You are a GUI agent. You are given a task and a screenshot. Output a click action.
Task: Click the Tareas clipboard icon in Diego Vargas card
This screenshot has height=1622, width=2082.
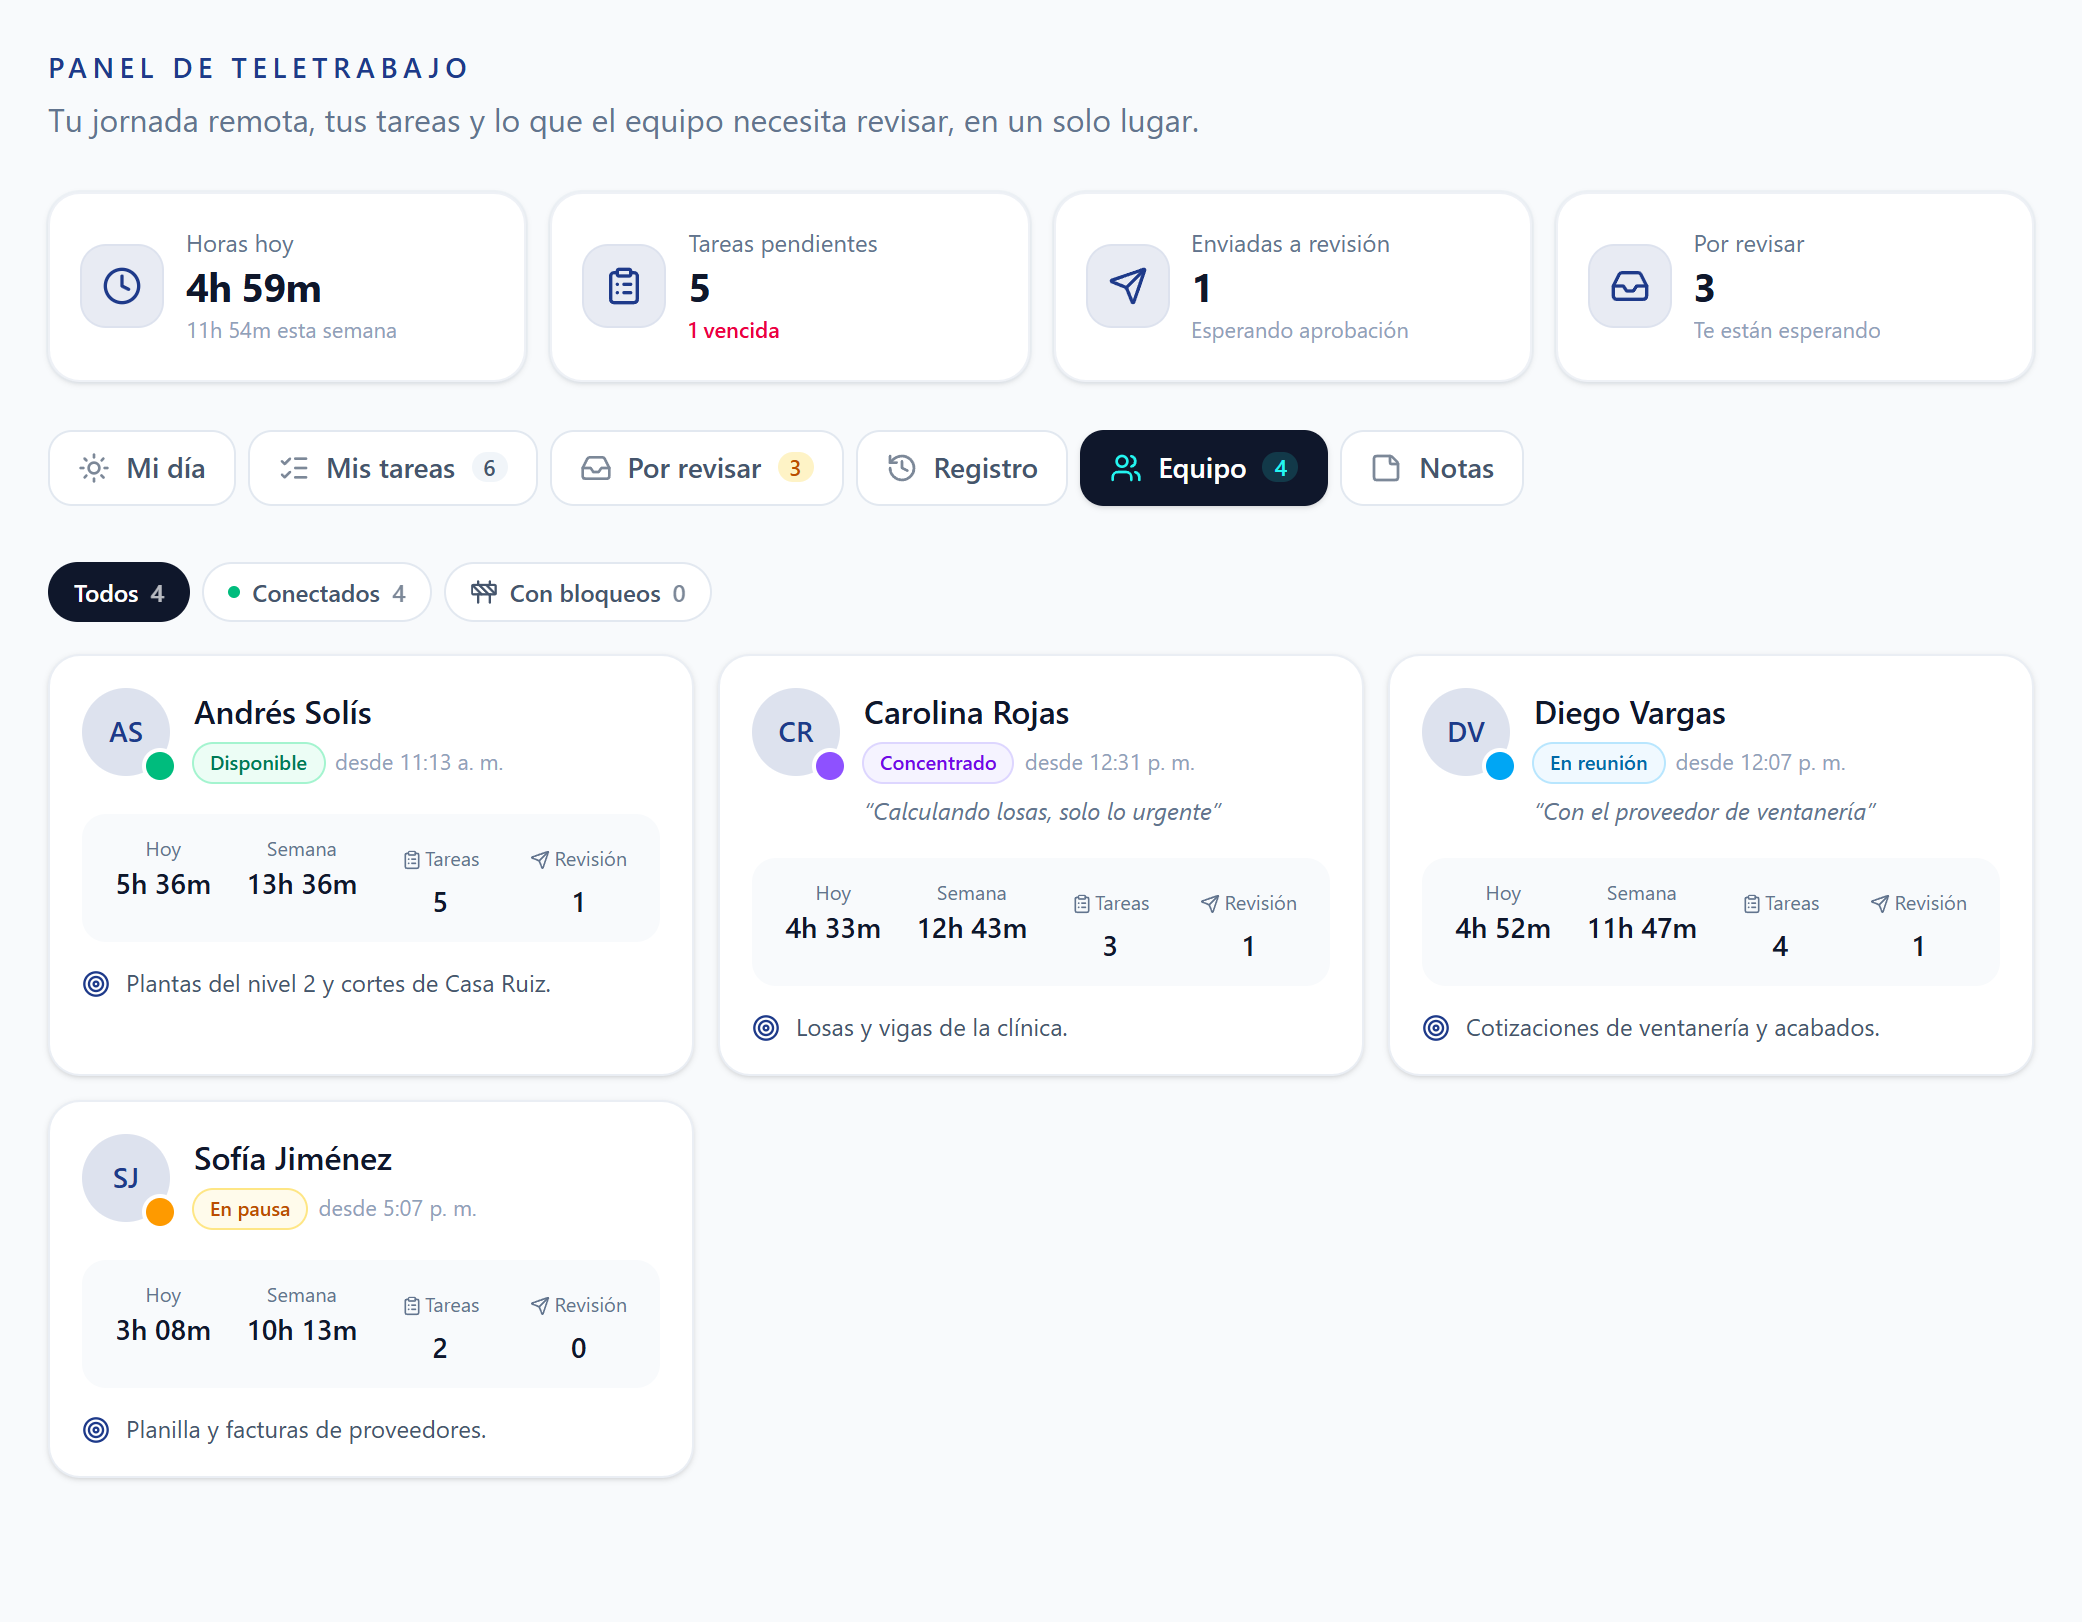tap(1752, 904)
